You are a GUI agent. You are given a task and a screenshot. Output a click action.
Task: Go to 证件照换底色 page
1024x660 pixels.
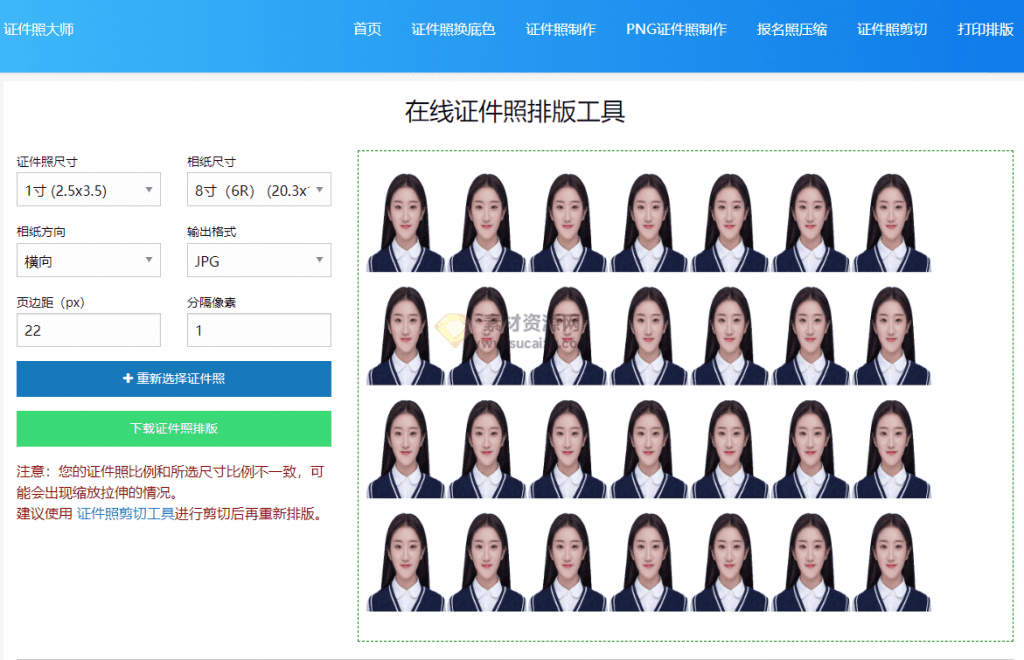[x=453, y=29]
